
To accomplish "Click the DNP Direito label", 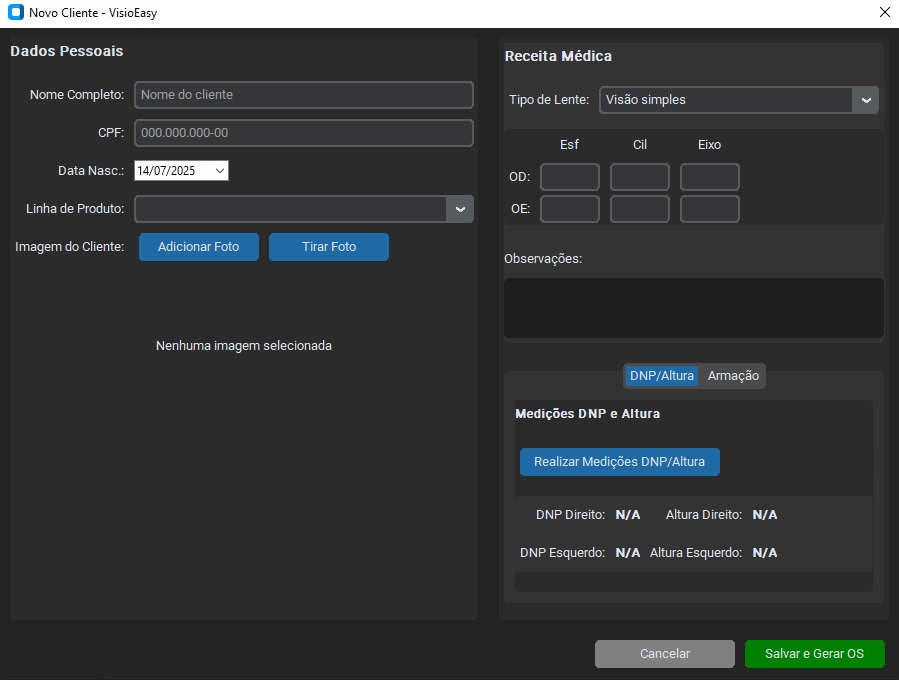I will [x=570, y=515].
